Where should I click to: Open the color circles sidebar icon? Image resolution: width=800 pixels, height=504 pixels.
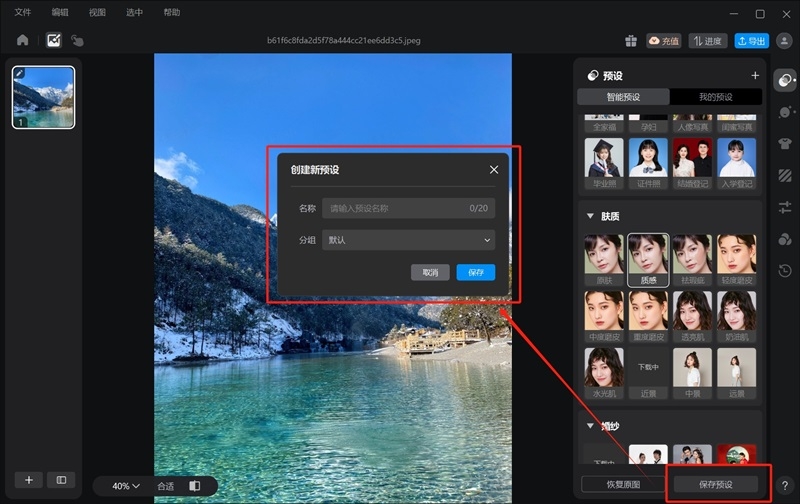pos(785,239)
